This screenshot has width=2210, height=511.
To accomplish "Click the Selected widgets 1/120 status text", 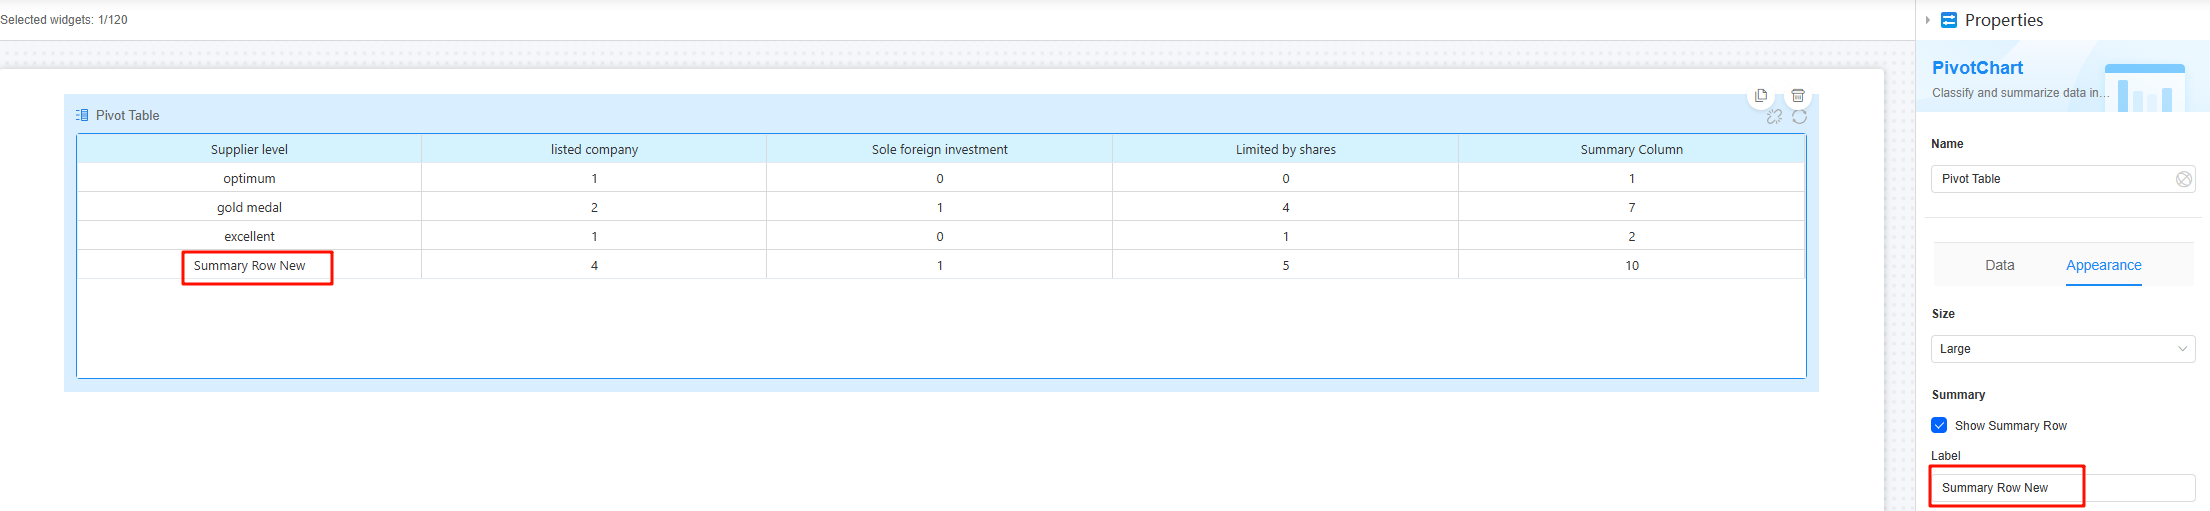I will 64,20.
